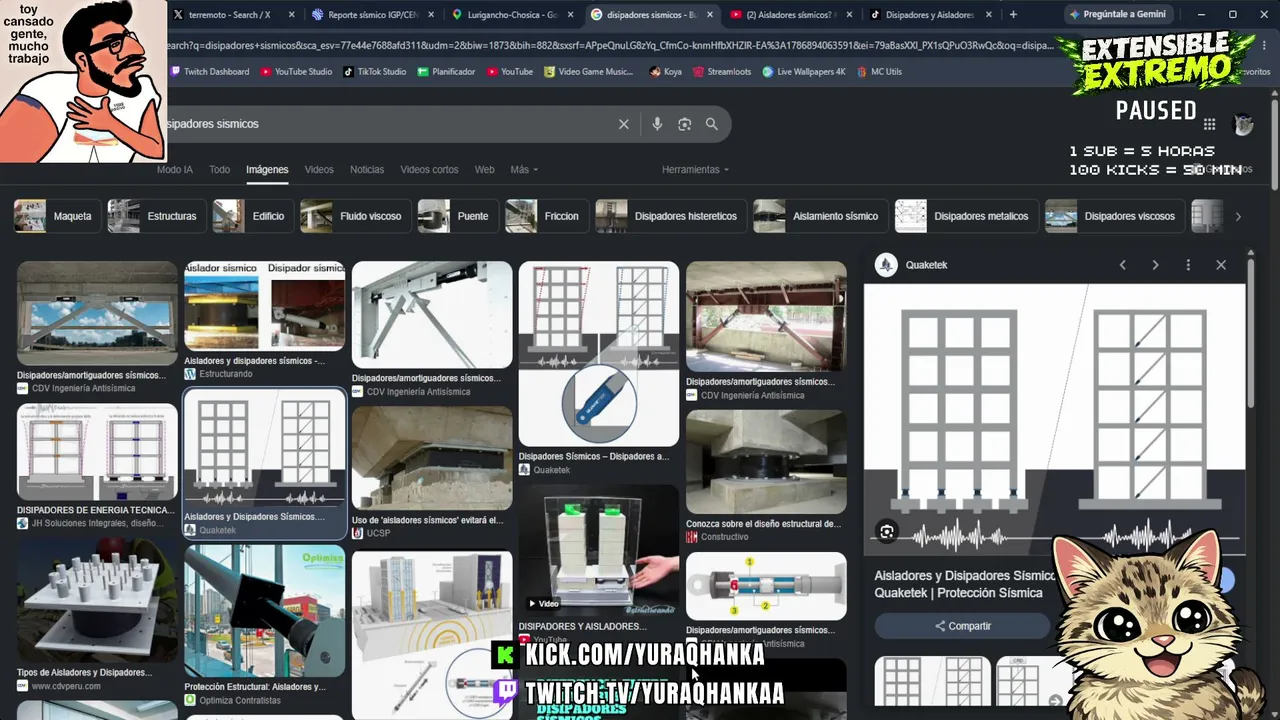The image size is (1280, 720).
Task: Switch to the Videos cortos tab
Action: point(429,170)
